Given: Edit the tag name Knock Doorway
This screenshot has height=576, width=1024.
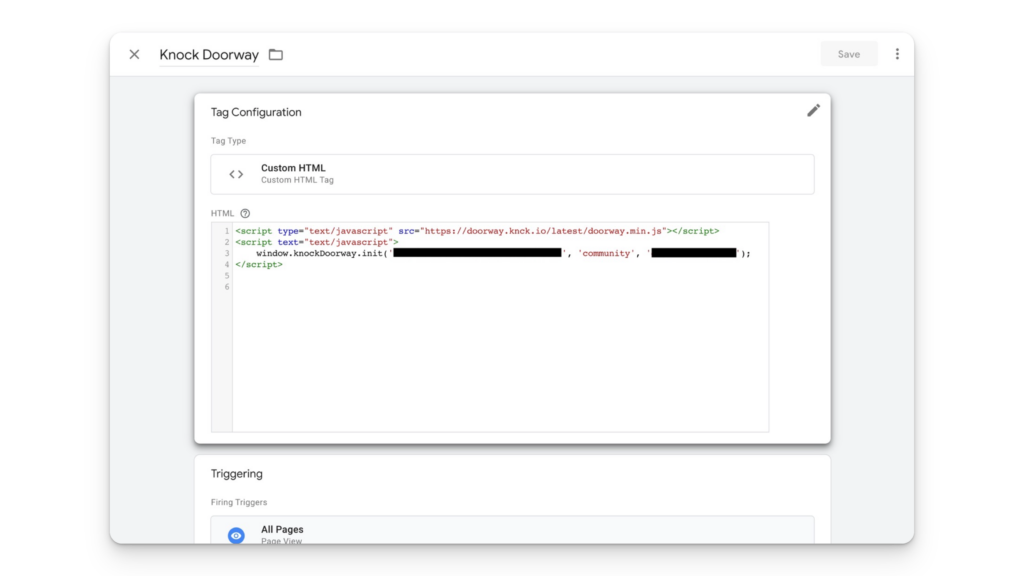Looking at the screenshot, I should [x=209, y=55].
